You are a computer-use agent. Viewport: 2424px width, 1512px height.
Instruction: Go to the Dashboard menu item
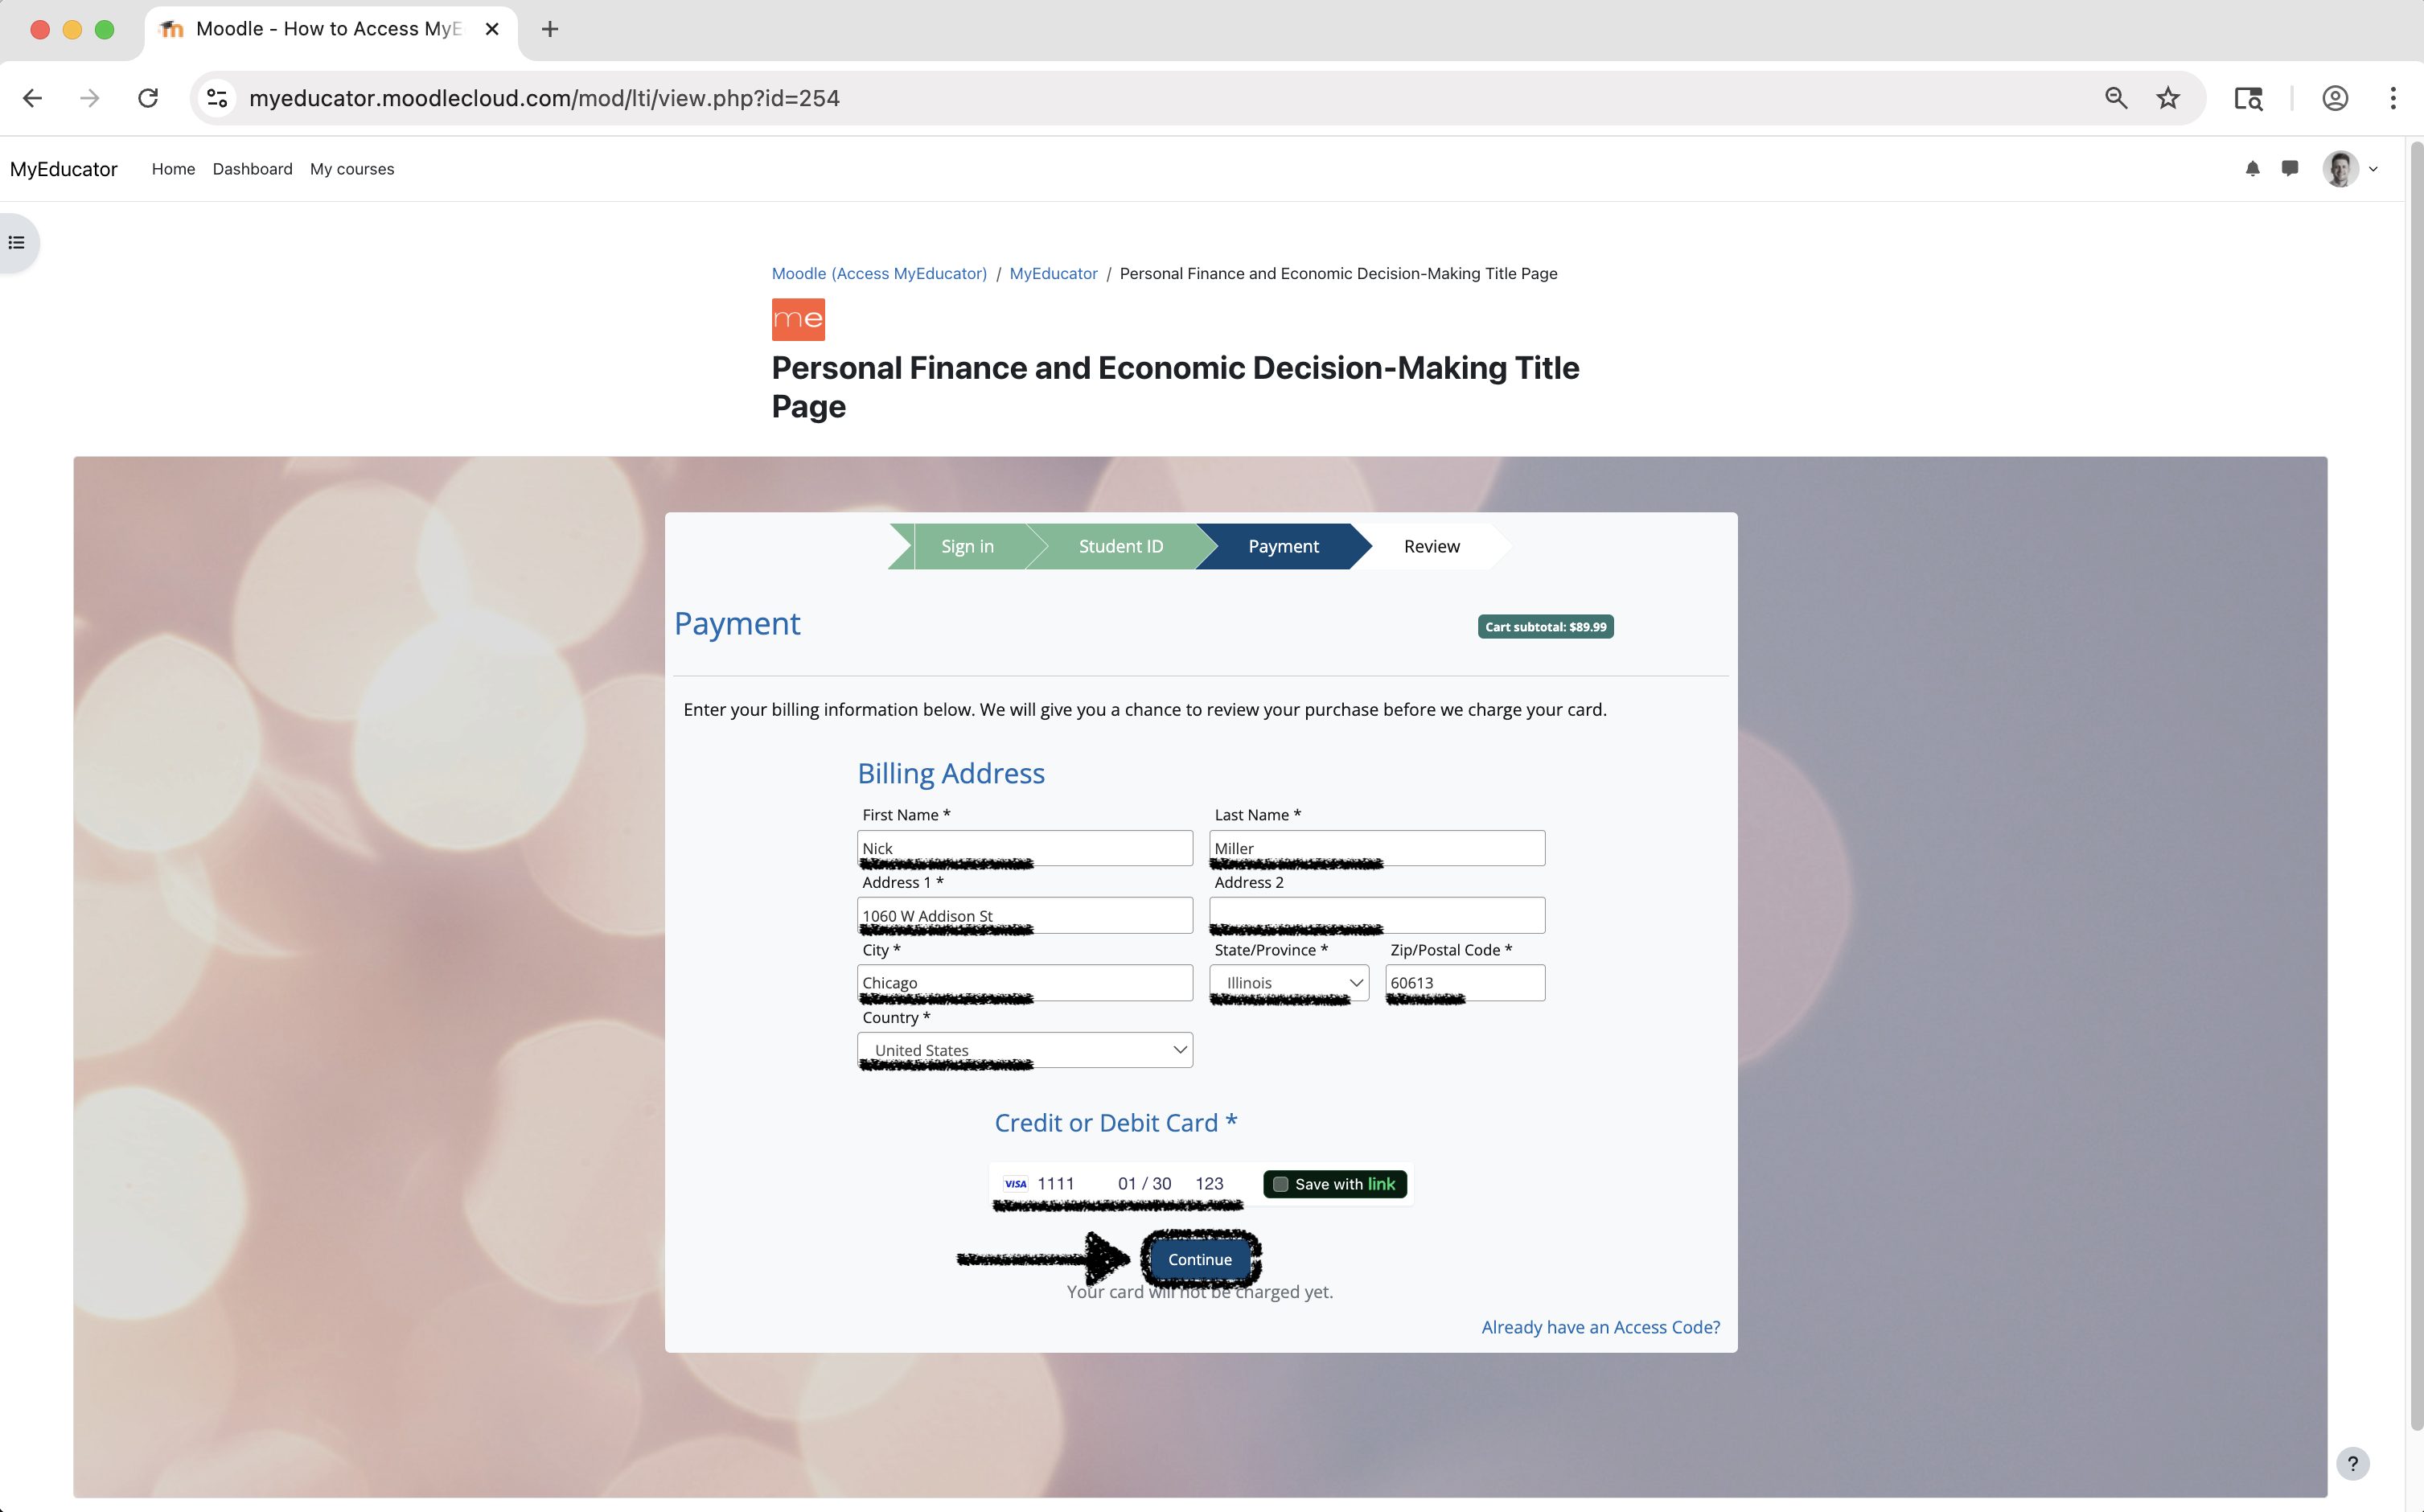pos(252,169)
